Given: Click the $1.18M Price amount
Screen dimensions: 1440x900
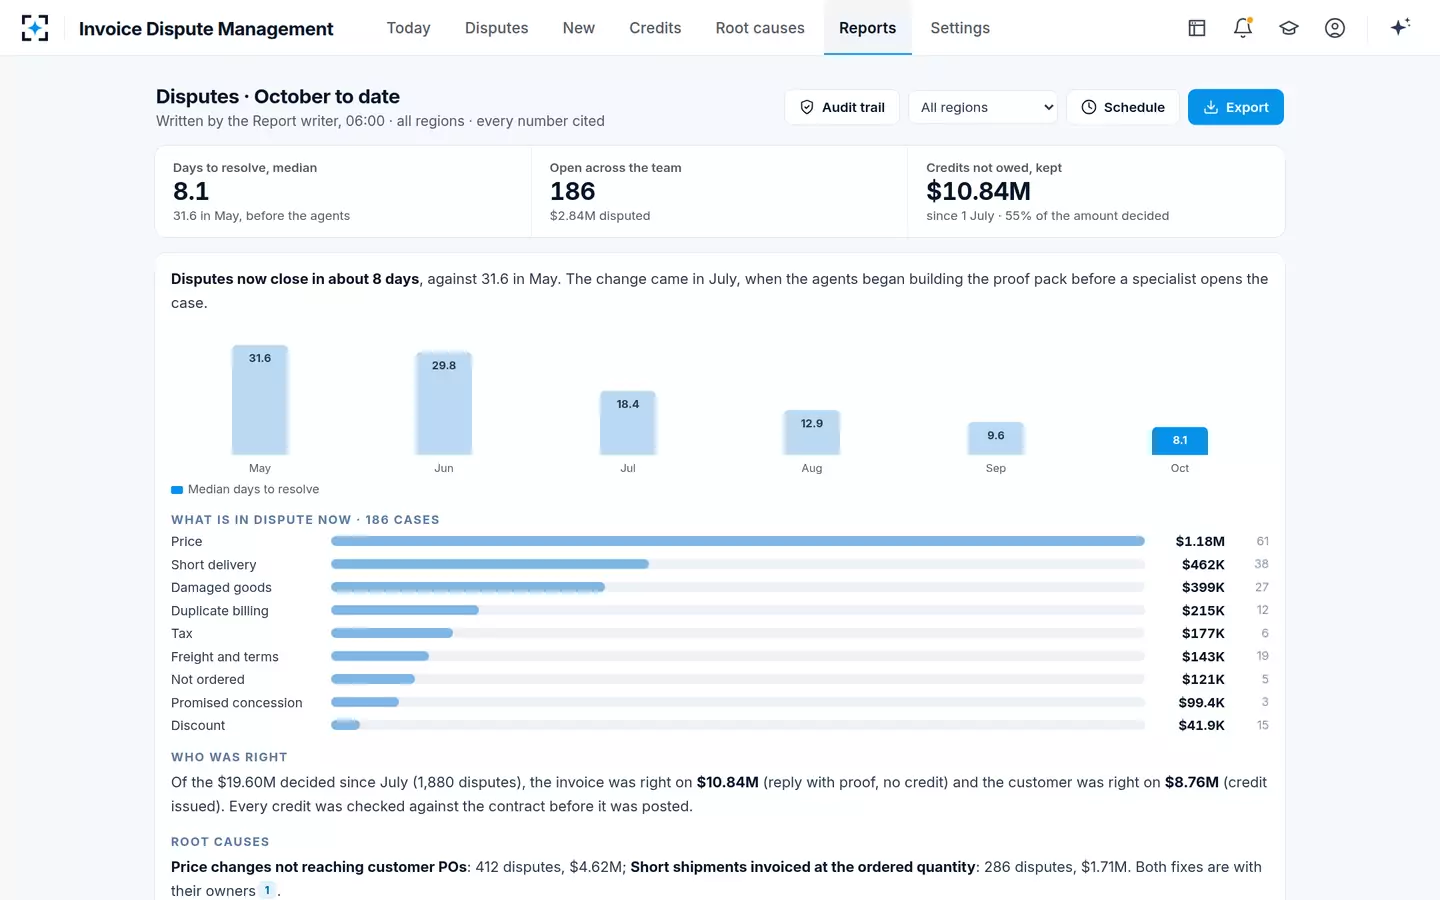Looking at the screenshot, I should (x=1200, y=541).
